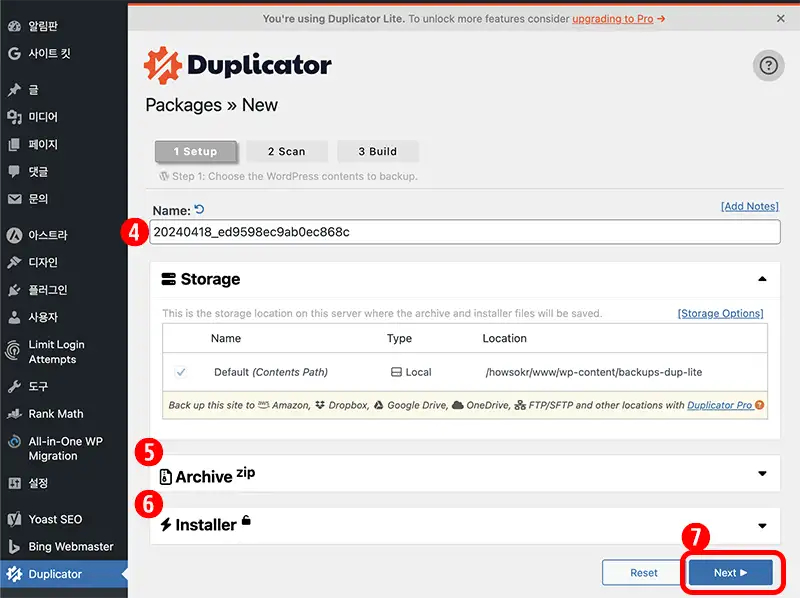
Task: Click the Packages » New heading
Action: [212, 105]
